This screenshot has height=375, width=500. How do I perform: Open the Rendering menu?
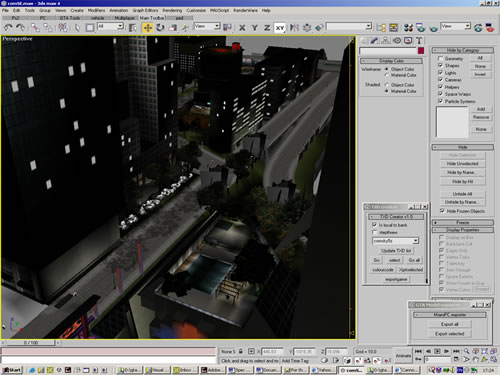172,10
